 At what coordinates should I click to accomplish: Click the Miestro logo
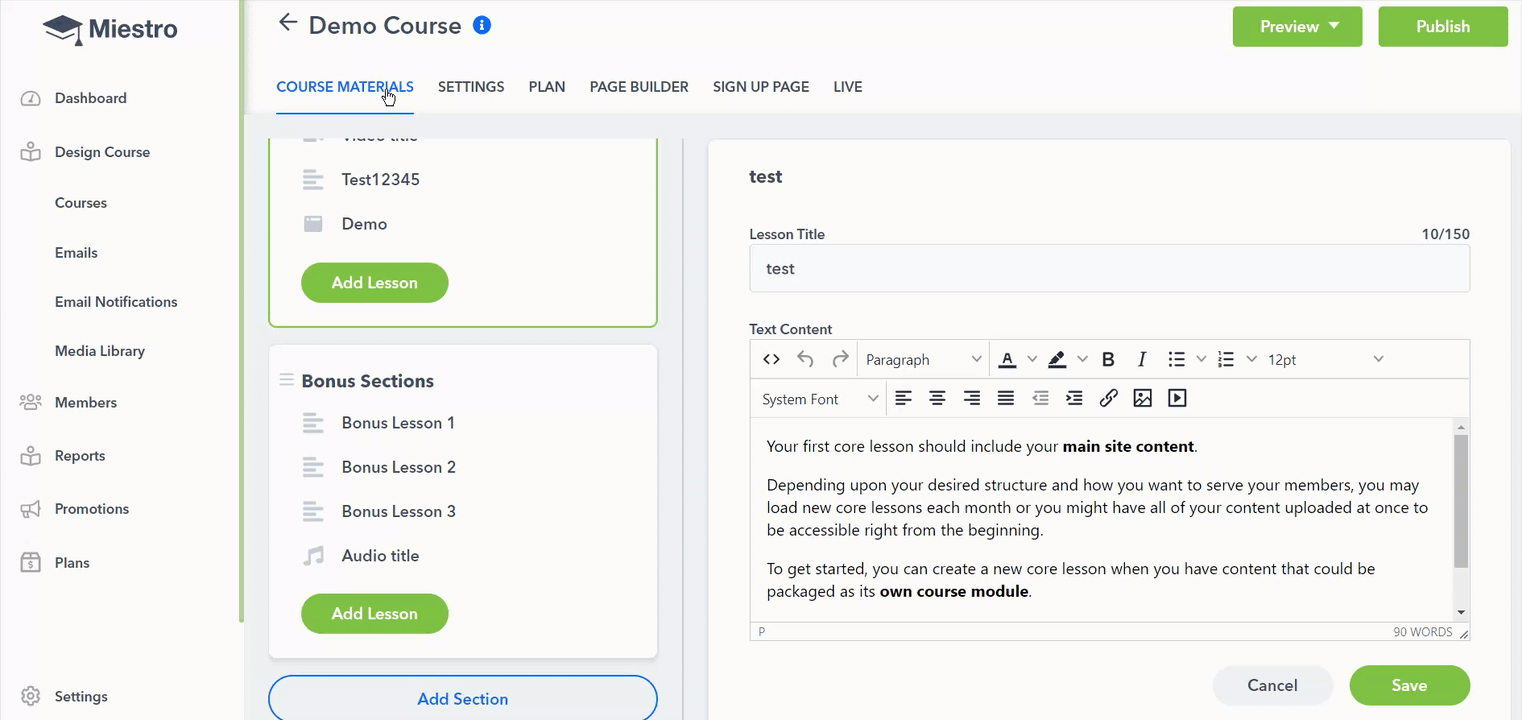click(x=110, y=29)
